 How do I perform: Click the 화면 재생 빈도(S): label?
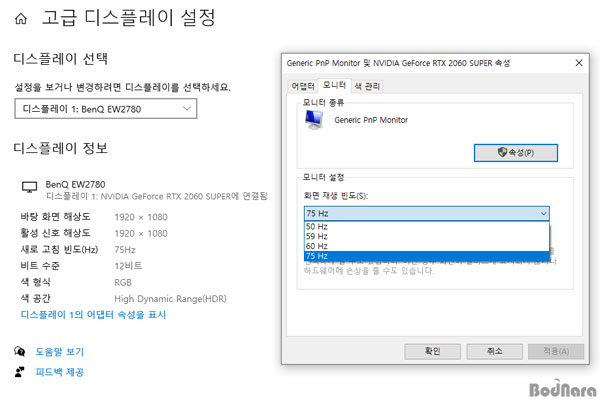coord(336,196)
